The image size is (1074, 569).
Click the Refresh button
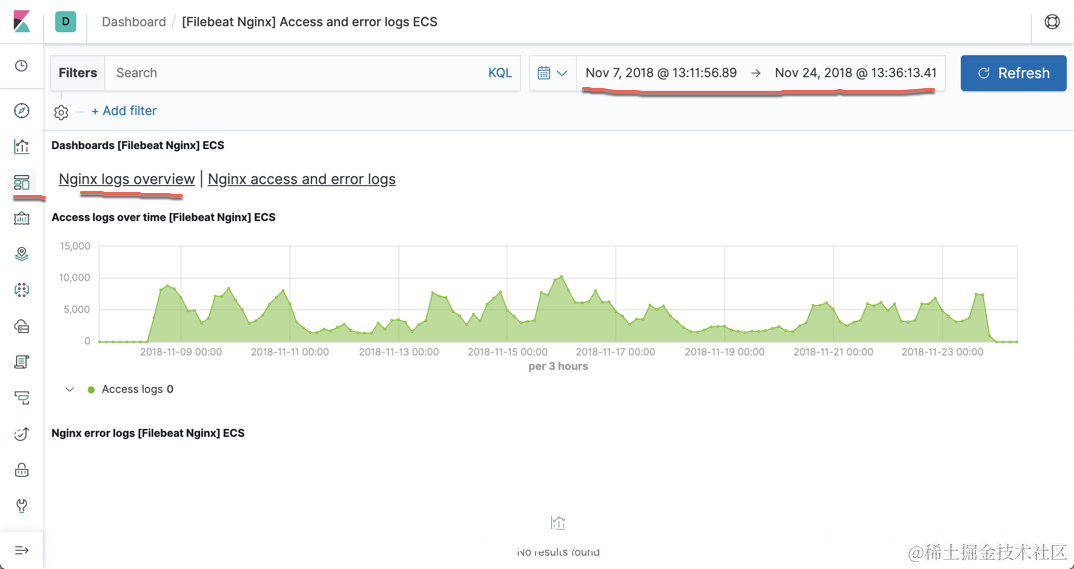click(1014, 73)
